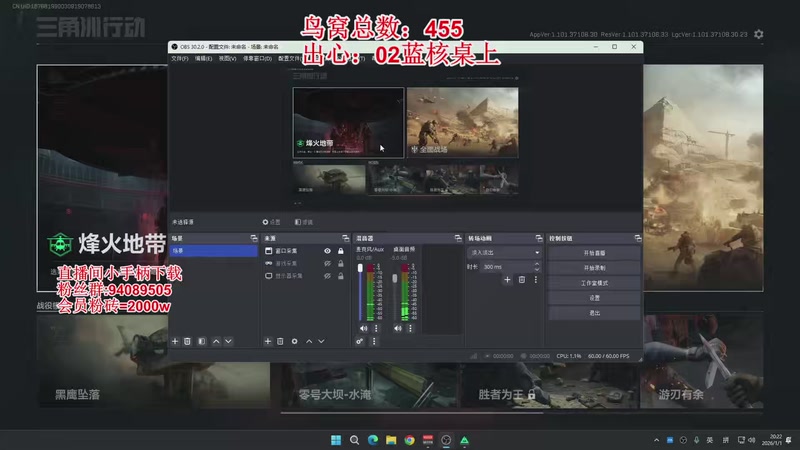Open Mic/Aux channel three-dot options
800x450 pixels.
(377, 329)
